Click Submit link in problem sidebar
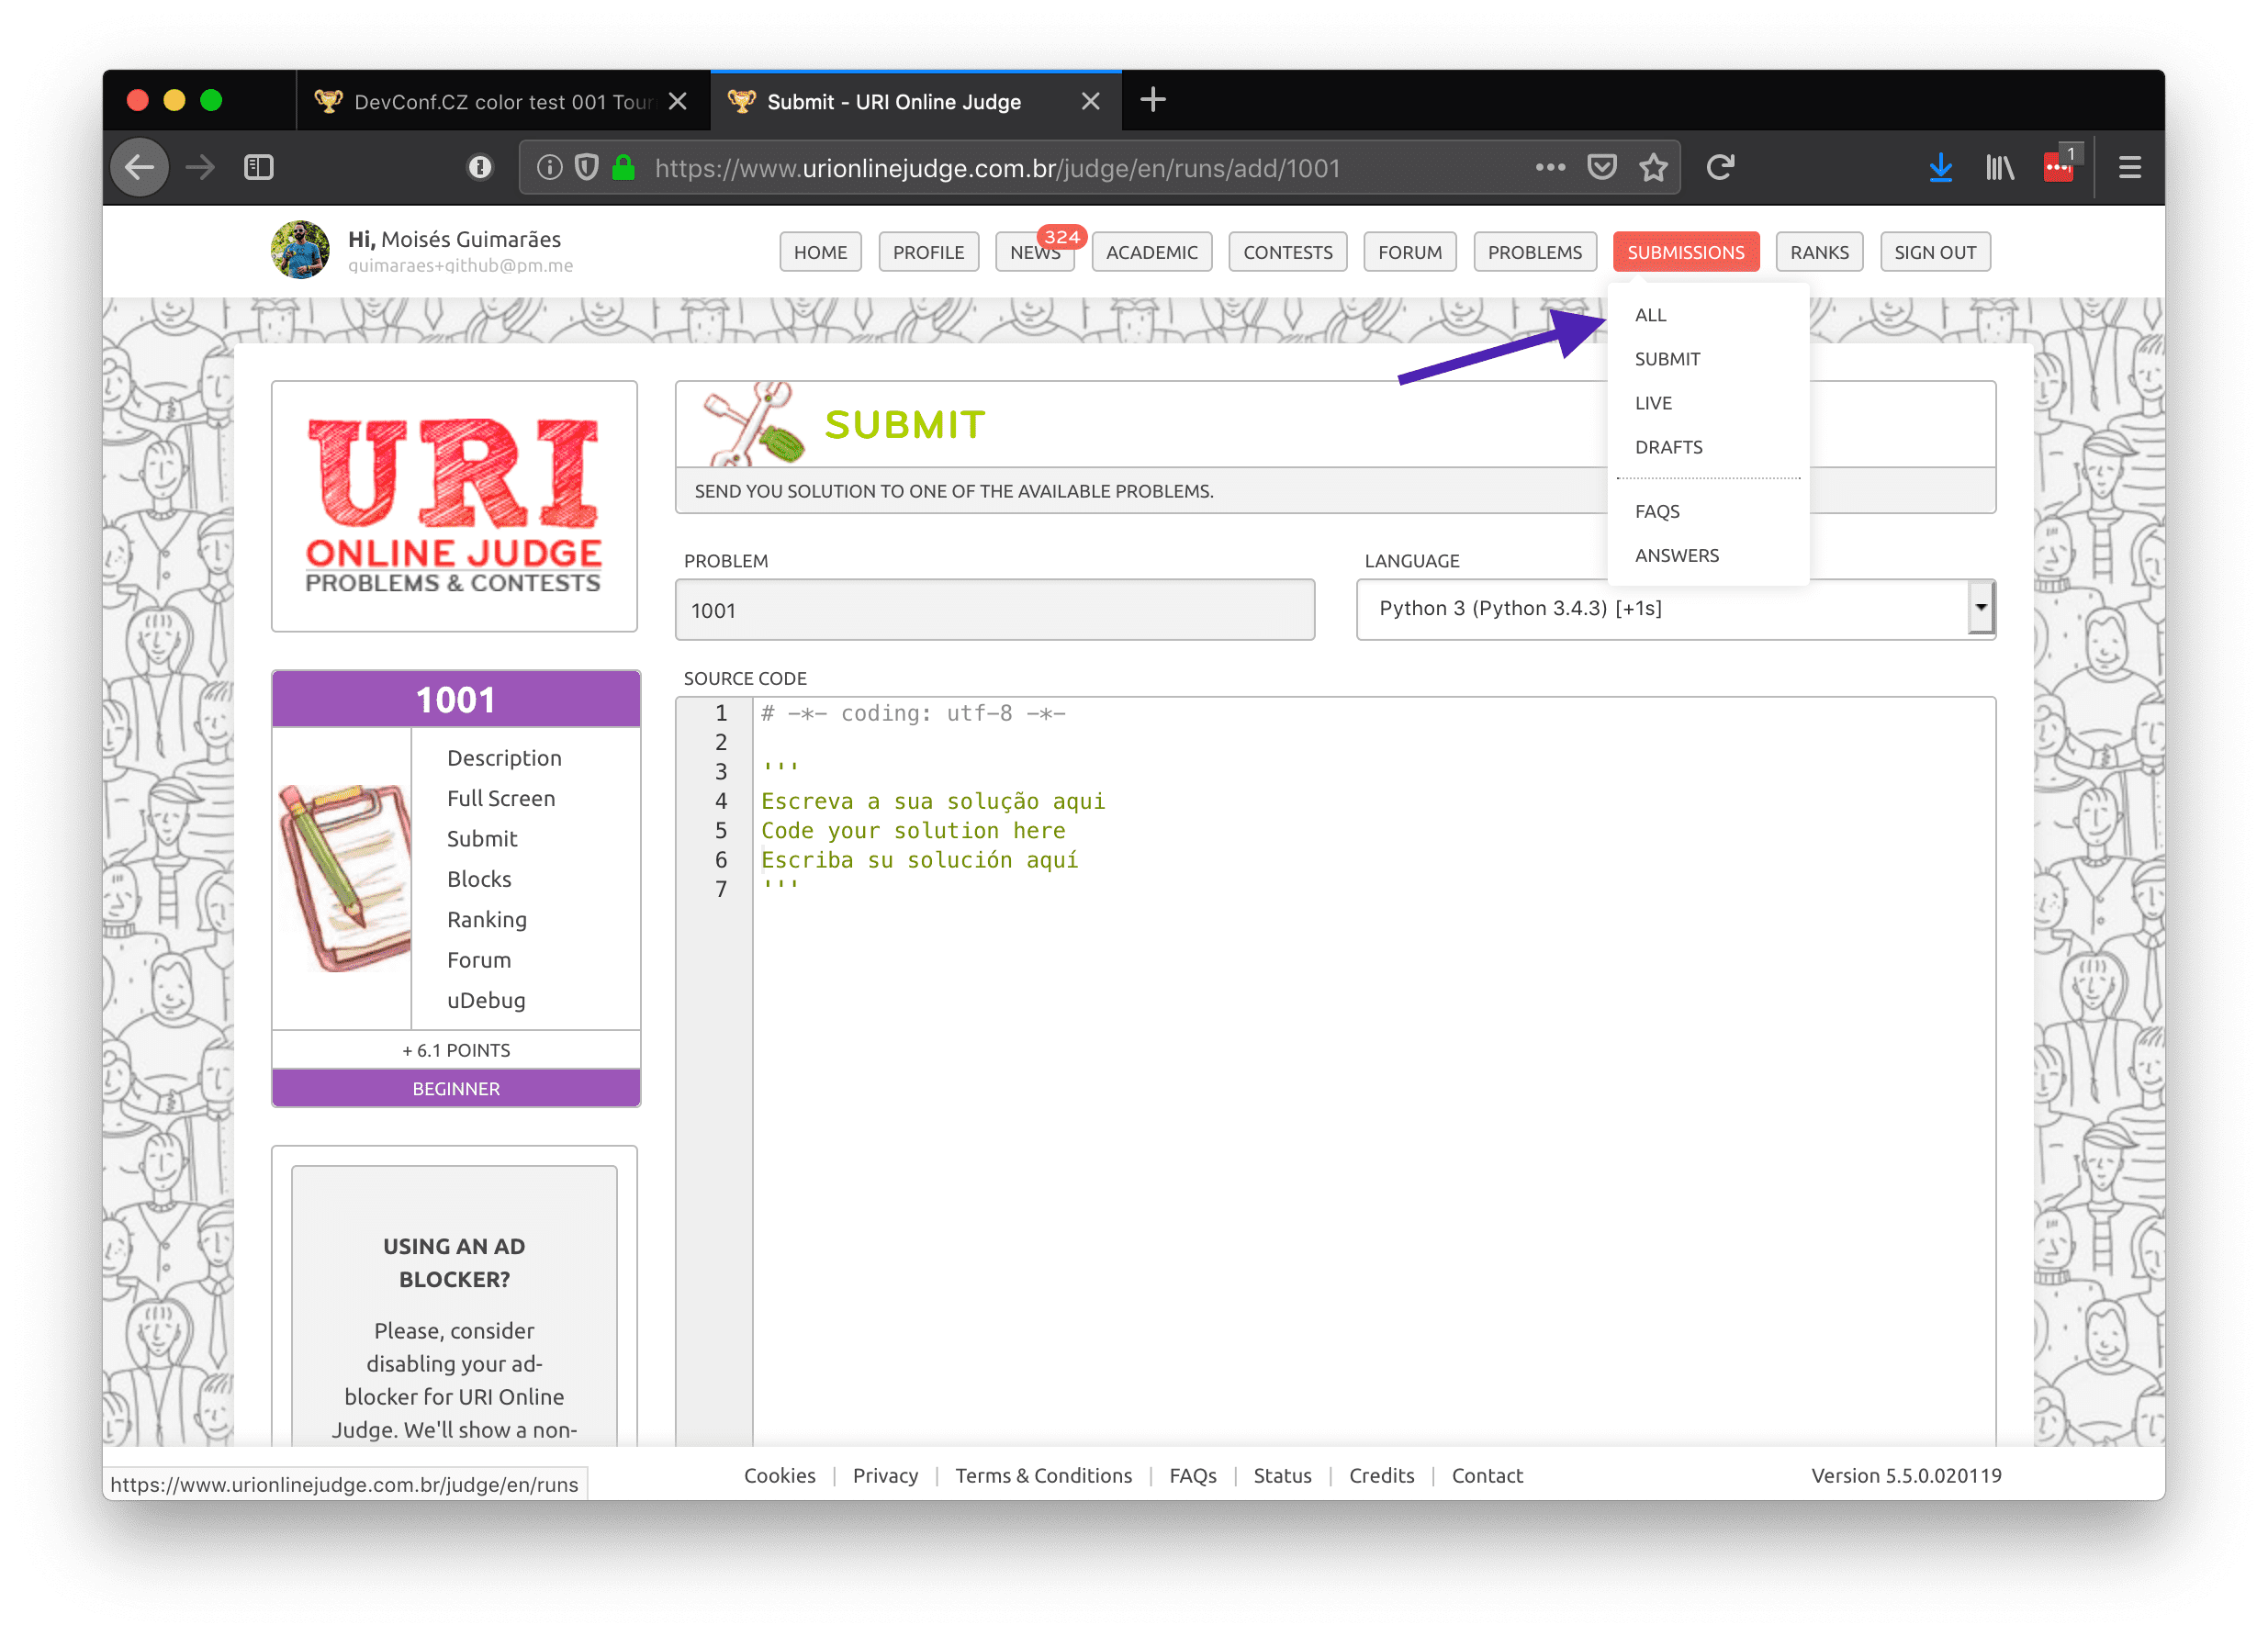The image size is (2268, 1636). point(481,839)
